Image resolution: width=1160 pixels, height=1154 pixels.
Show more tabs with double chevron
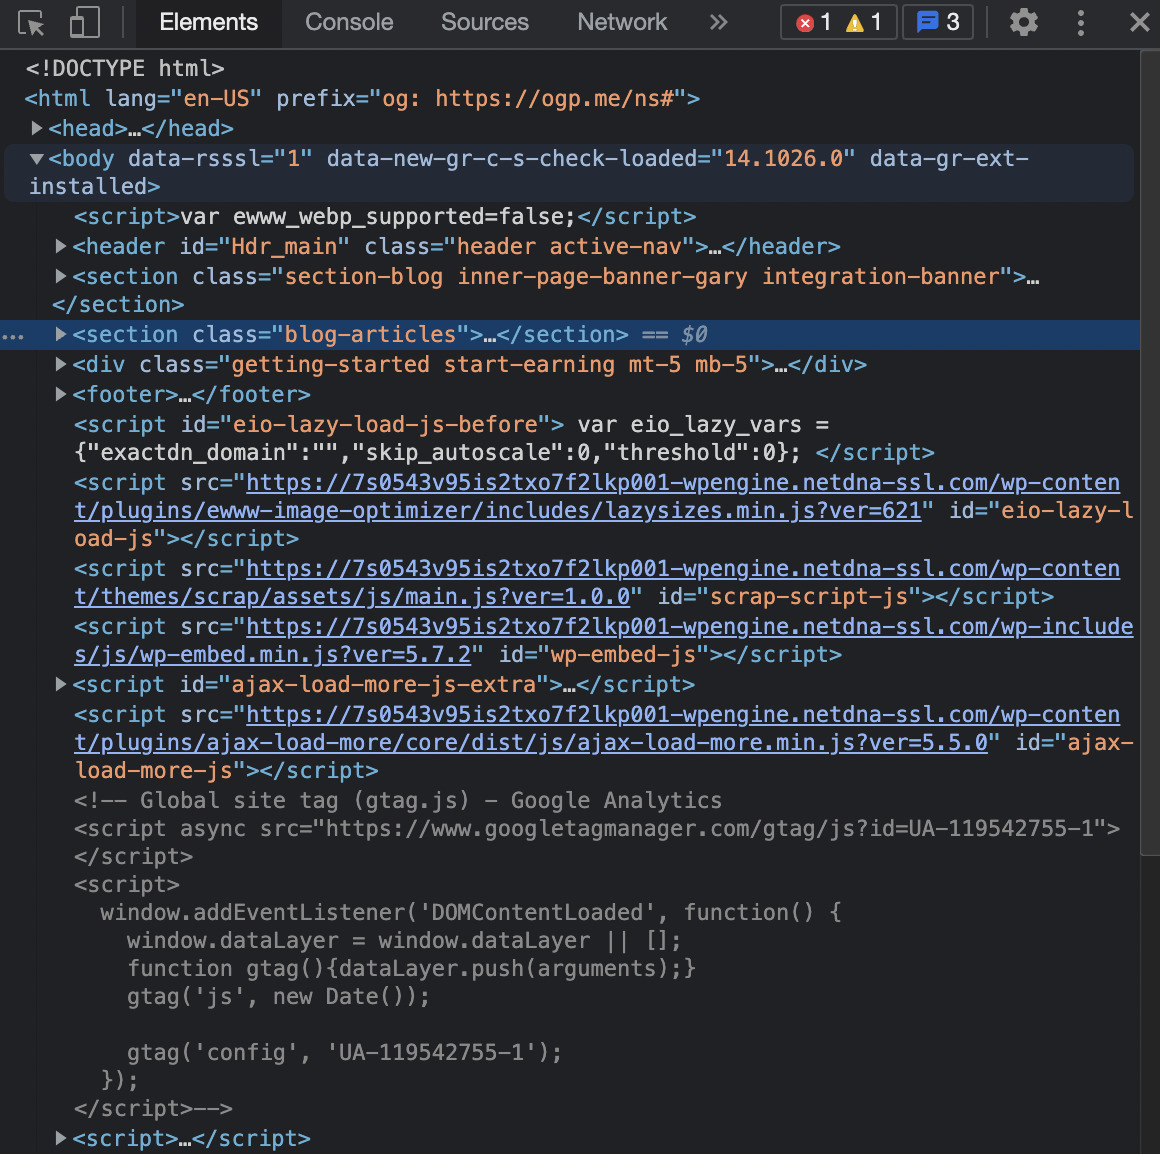(x=718, y=22)
